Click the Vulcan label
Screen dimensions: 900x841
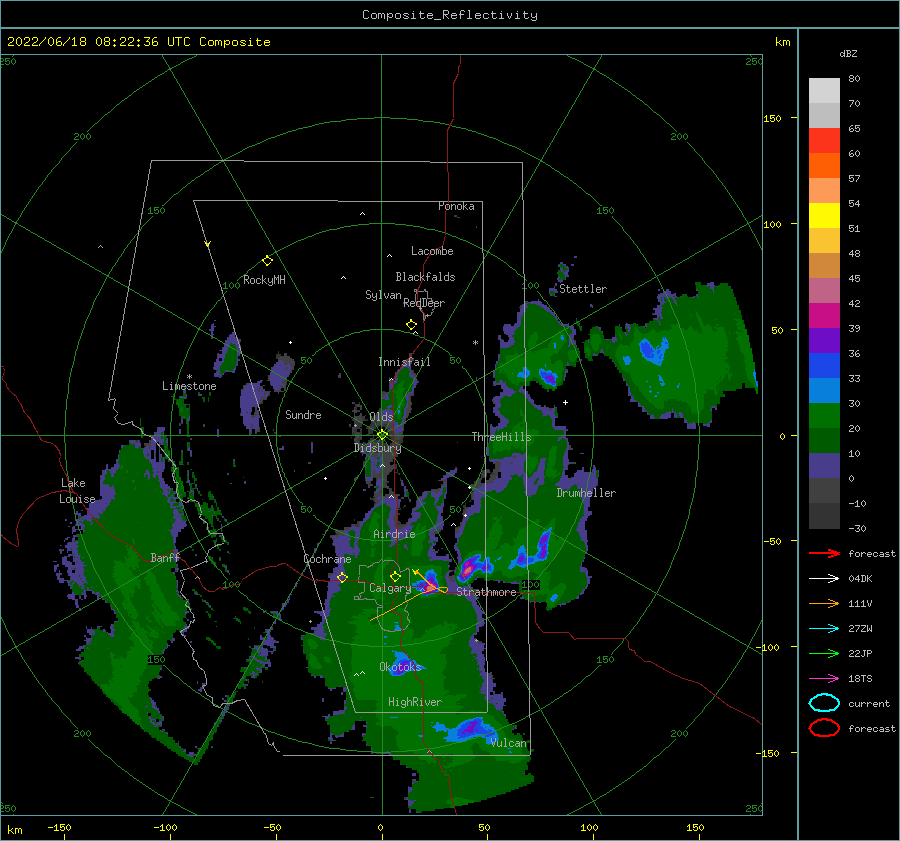click(508, 743)
